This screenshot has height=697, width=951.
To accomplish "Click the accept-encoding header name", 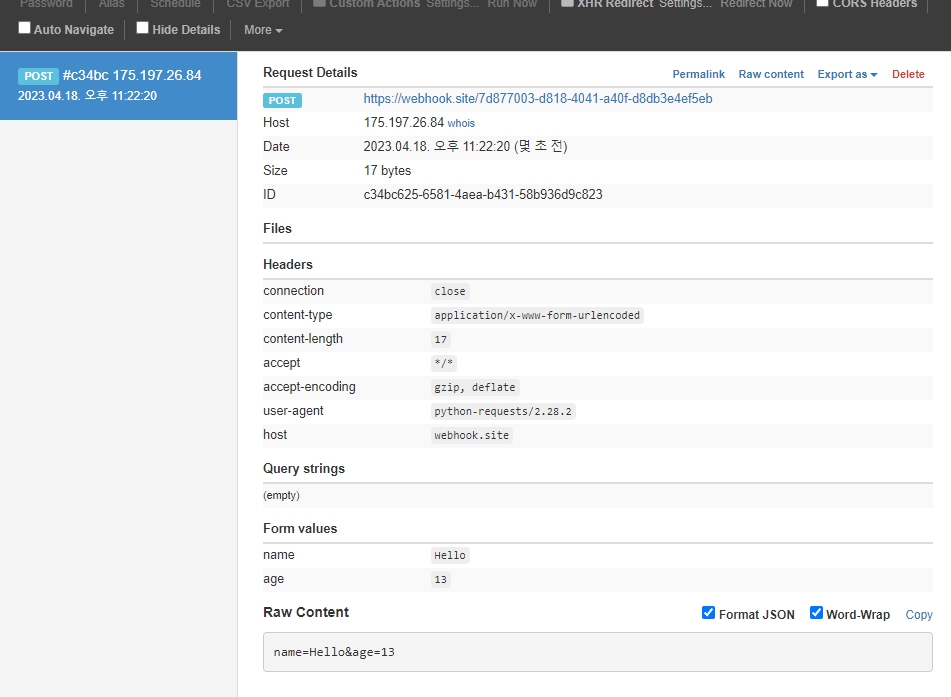I will point(309,387).
